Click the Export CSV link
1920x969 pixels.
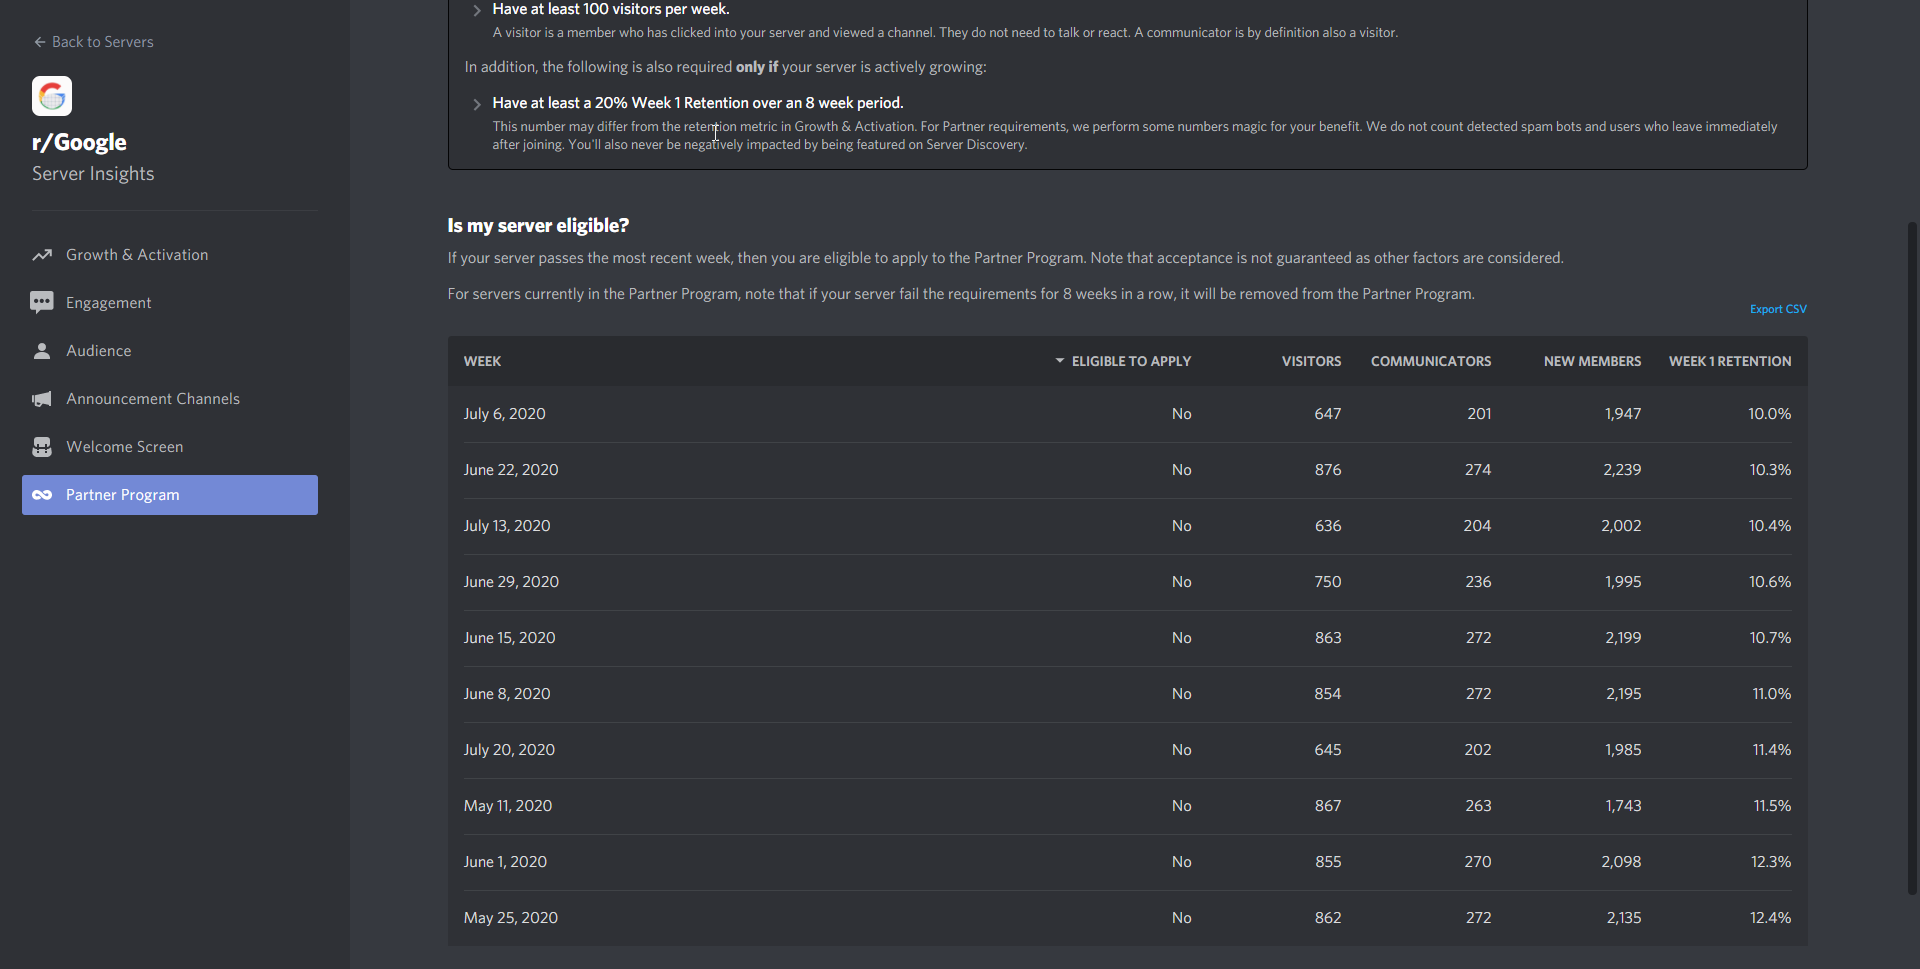coord(1778,309)
